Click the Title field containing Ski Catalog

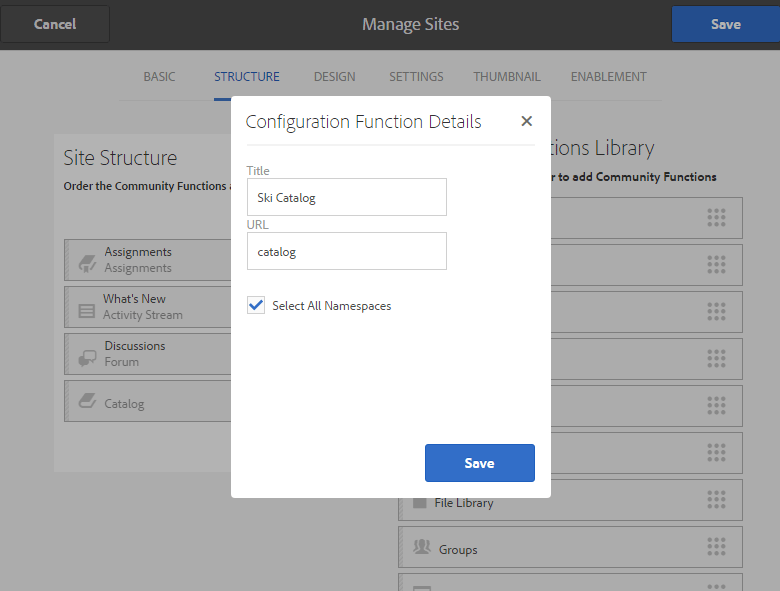tap(346, 197)
